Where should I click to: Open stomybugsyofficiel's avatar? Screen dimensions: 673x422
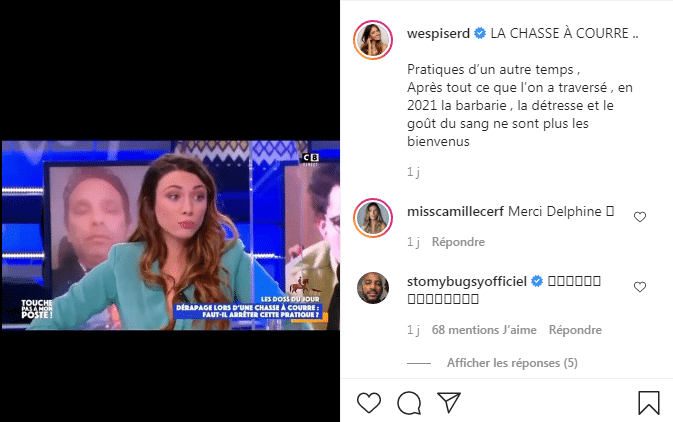[x=373, y=288]
